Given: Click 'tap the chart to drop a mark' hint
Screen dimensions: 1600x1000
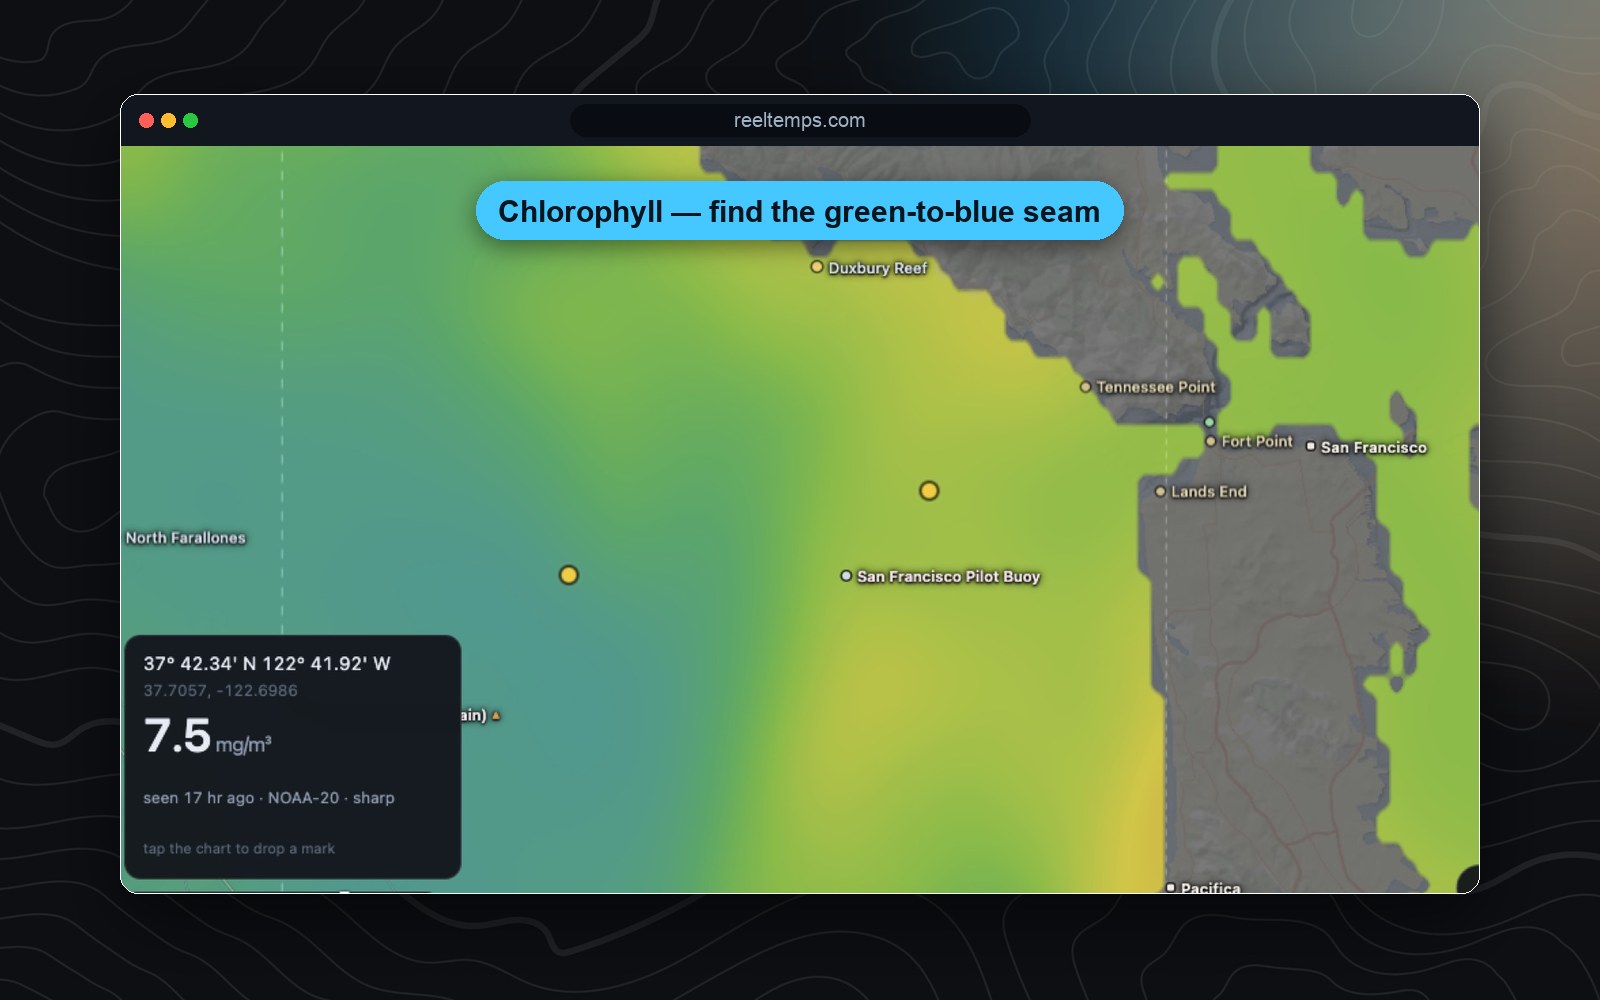Looking at the screenshot, I should [239, 848].
